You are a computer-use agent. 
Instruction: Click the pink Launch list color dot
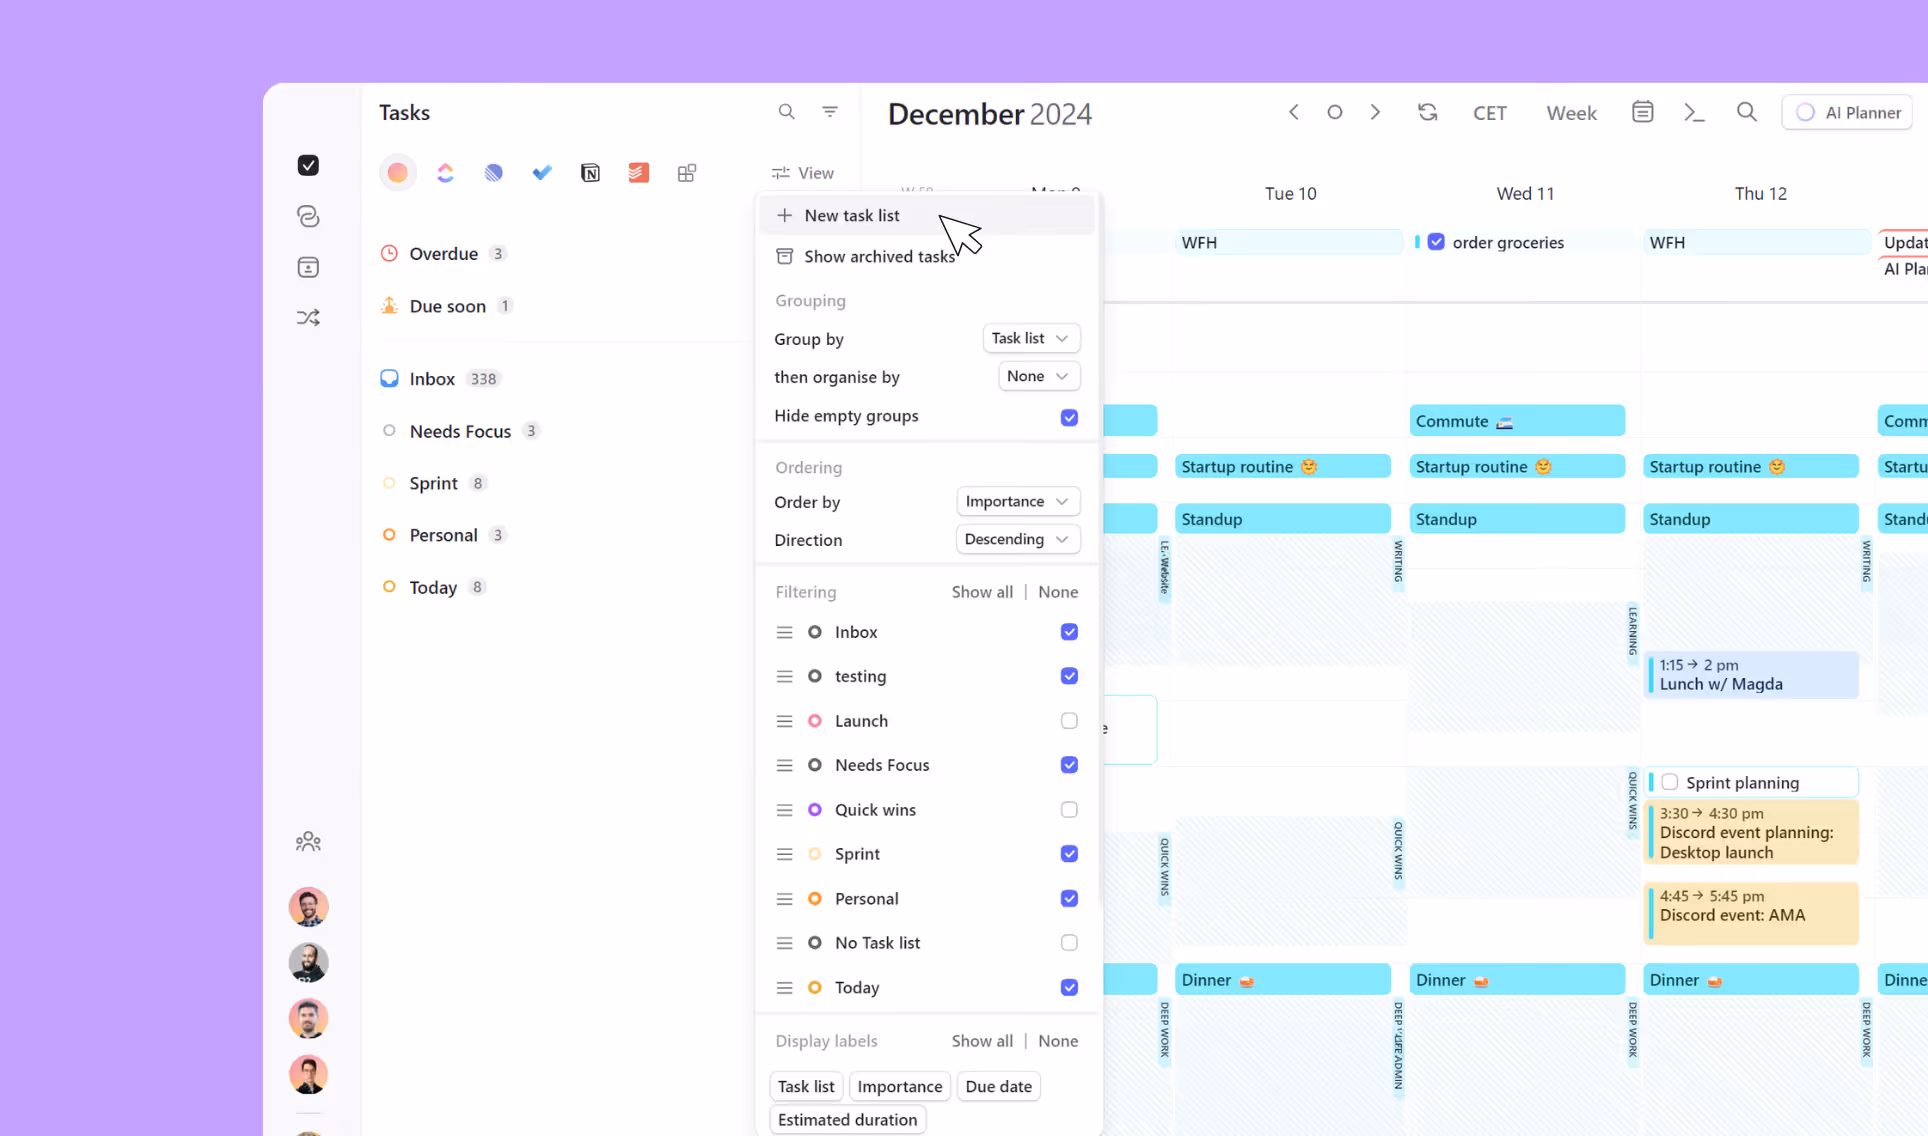pyautogui.click(x=815, y=721)
